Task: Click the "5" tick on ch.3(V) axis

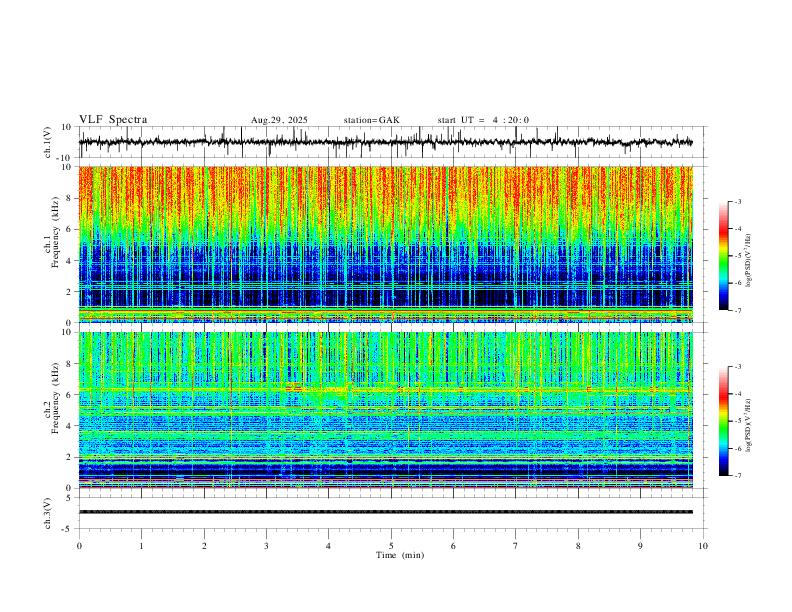Action: [70, 497]
